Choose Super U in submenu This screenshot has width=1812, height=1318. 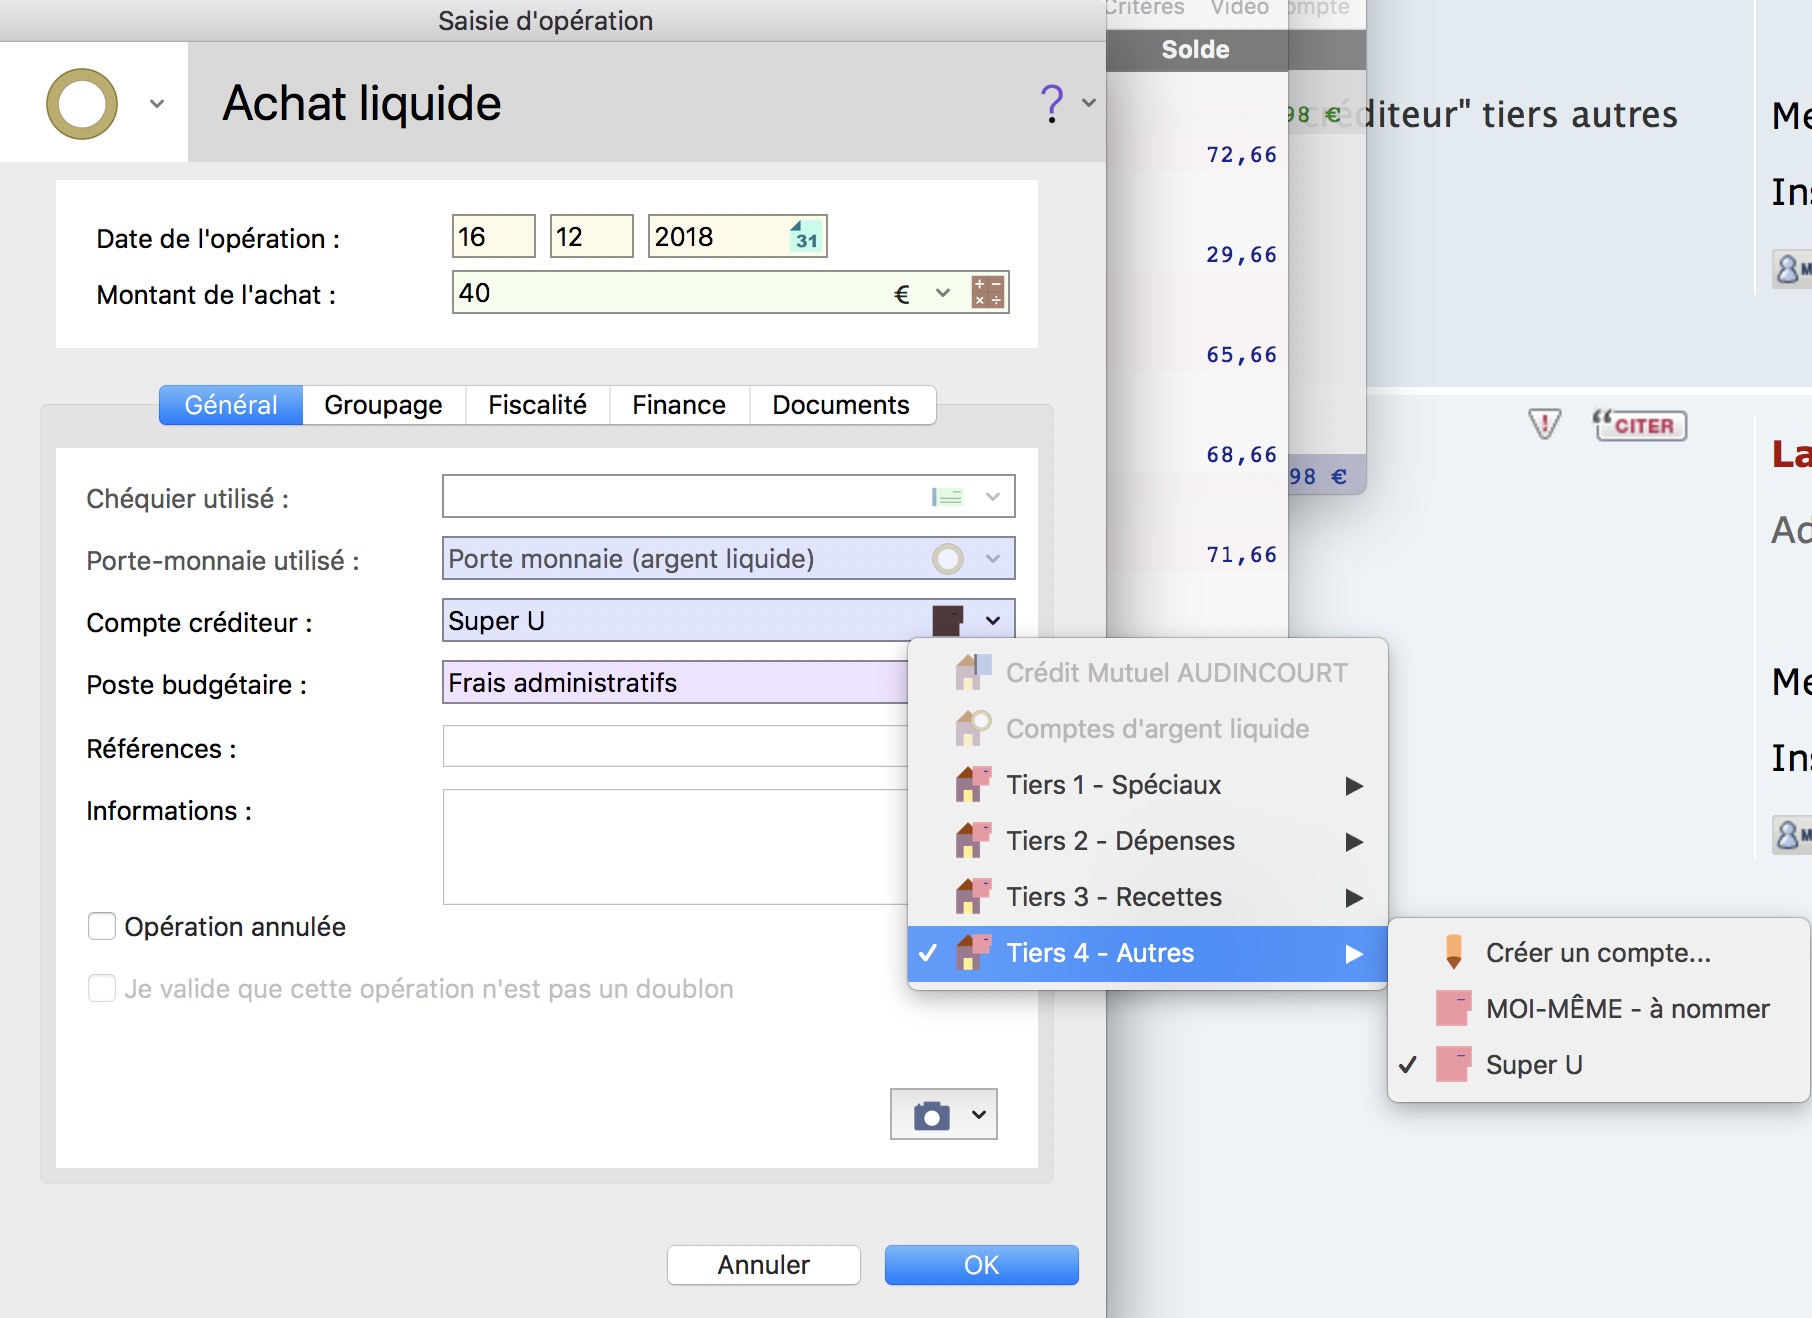1598,1065
